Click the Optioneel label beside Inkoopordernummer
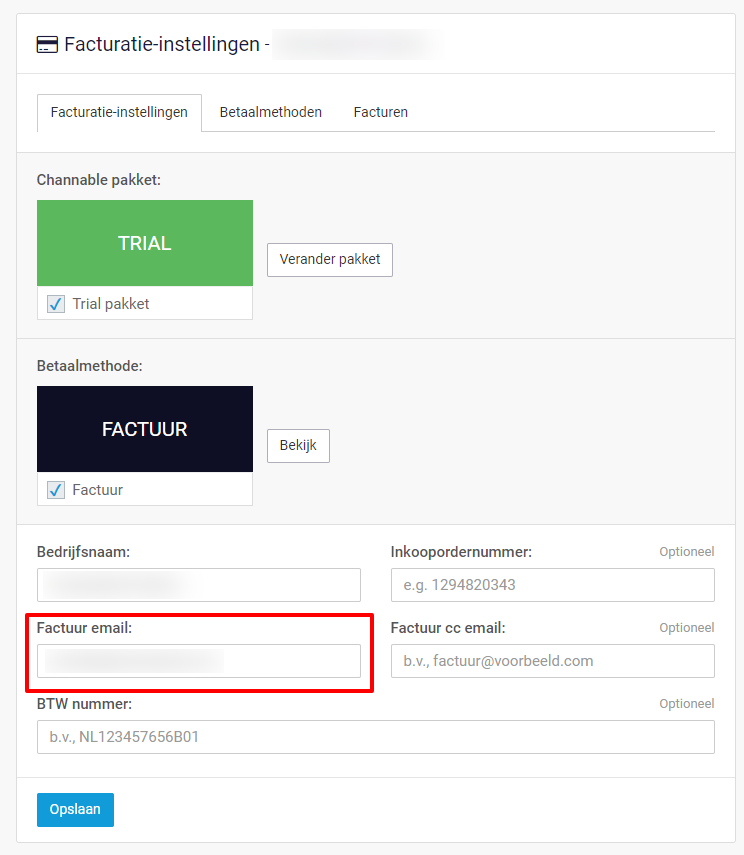 coord(687,552)
